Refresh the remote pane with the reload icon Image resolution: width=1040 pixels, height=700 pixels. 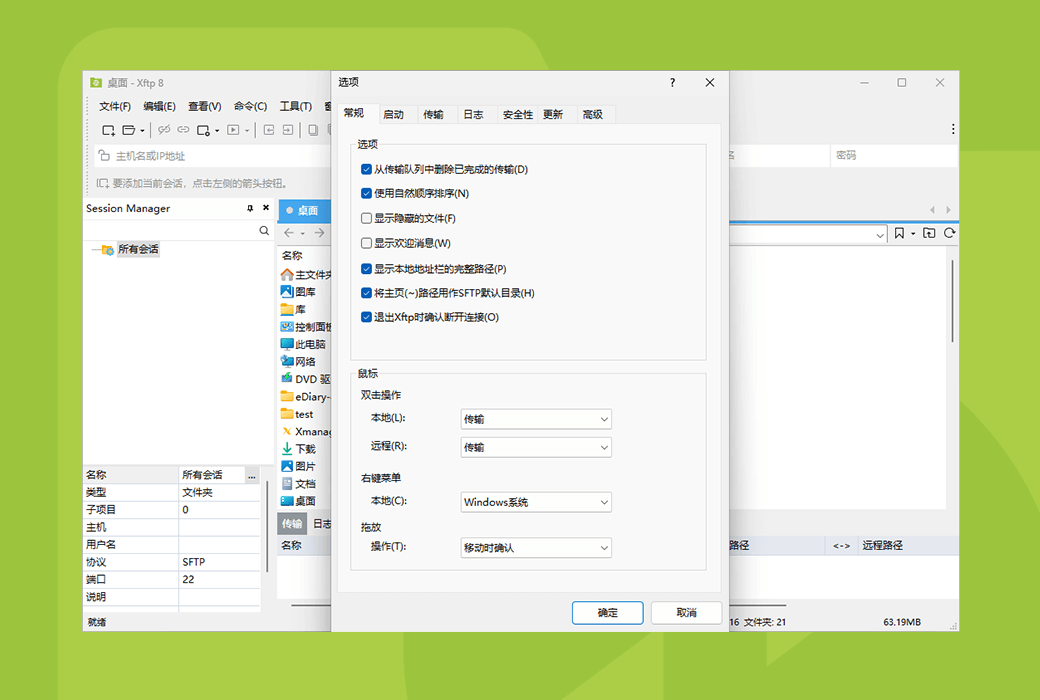coord(950,233)
